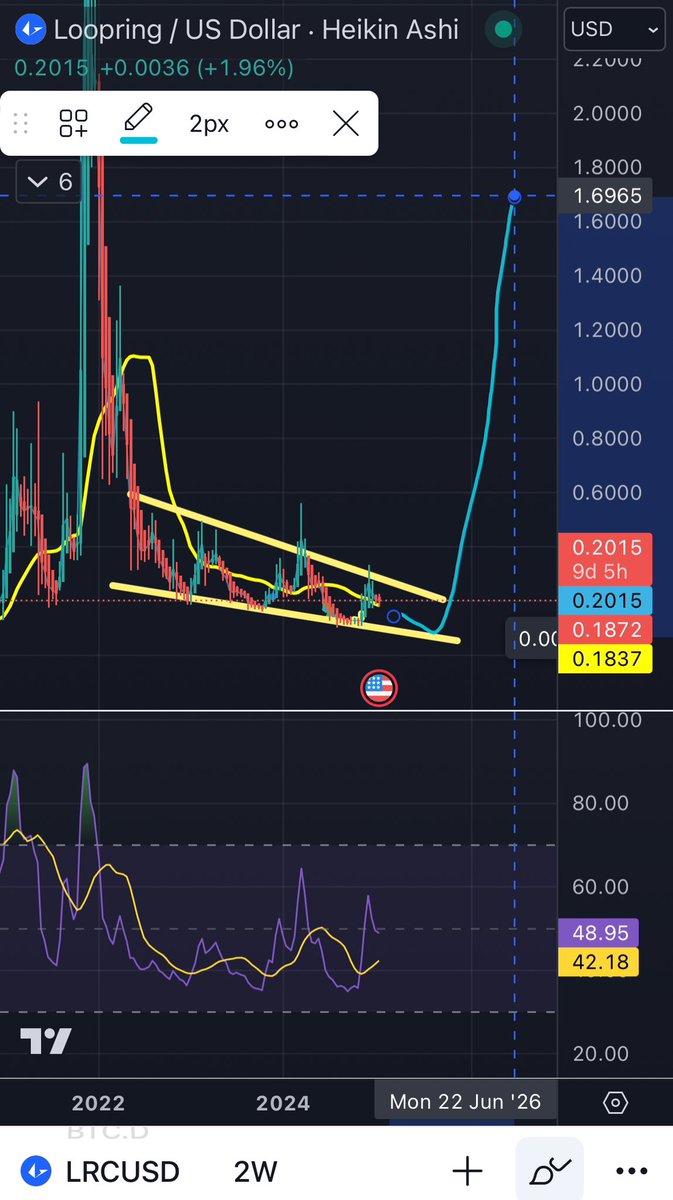Open the LRCUSD symbol search

click(x=100, y=1171)
